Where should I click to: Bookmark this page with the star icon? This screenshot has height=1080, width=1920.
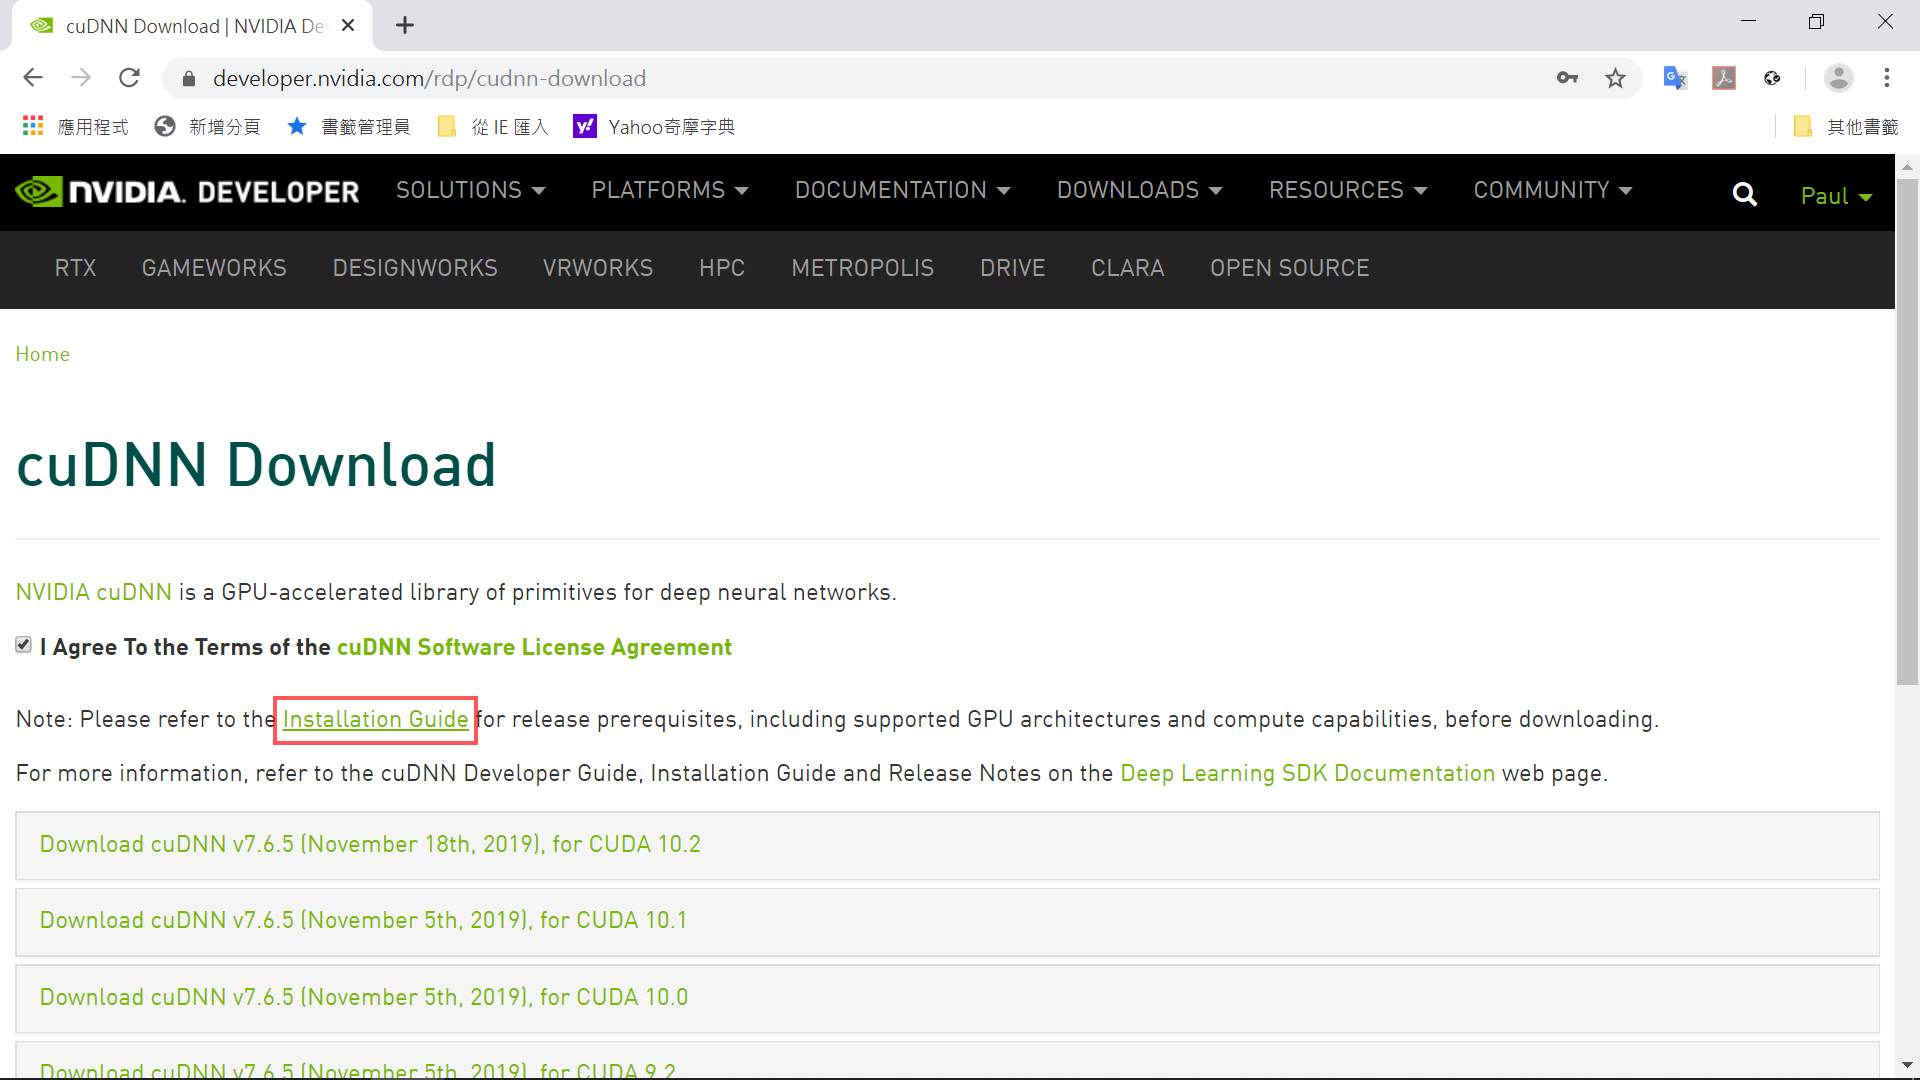pos(1615,78)
